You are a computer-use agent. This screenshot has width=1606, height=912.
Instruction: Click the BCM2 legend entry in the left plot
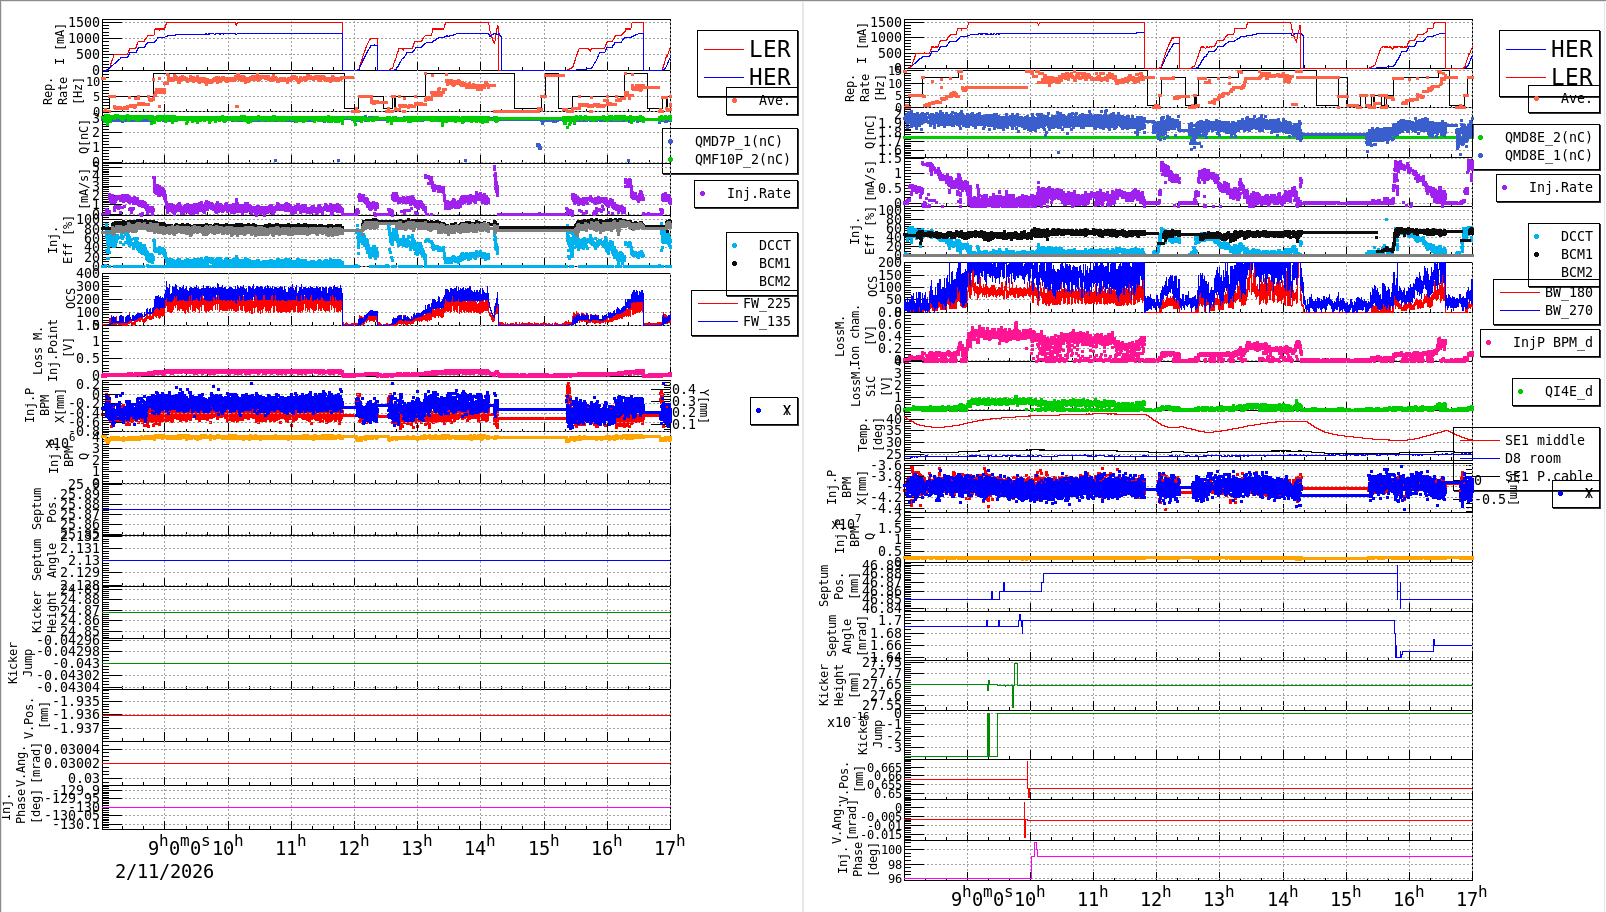pyautogui.click(x=774, y=281)
